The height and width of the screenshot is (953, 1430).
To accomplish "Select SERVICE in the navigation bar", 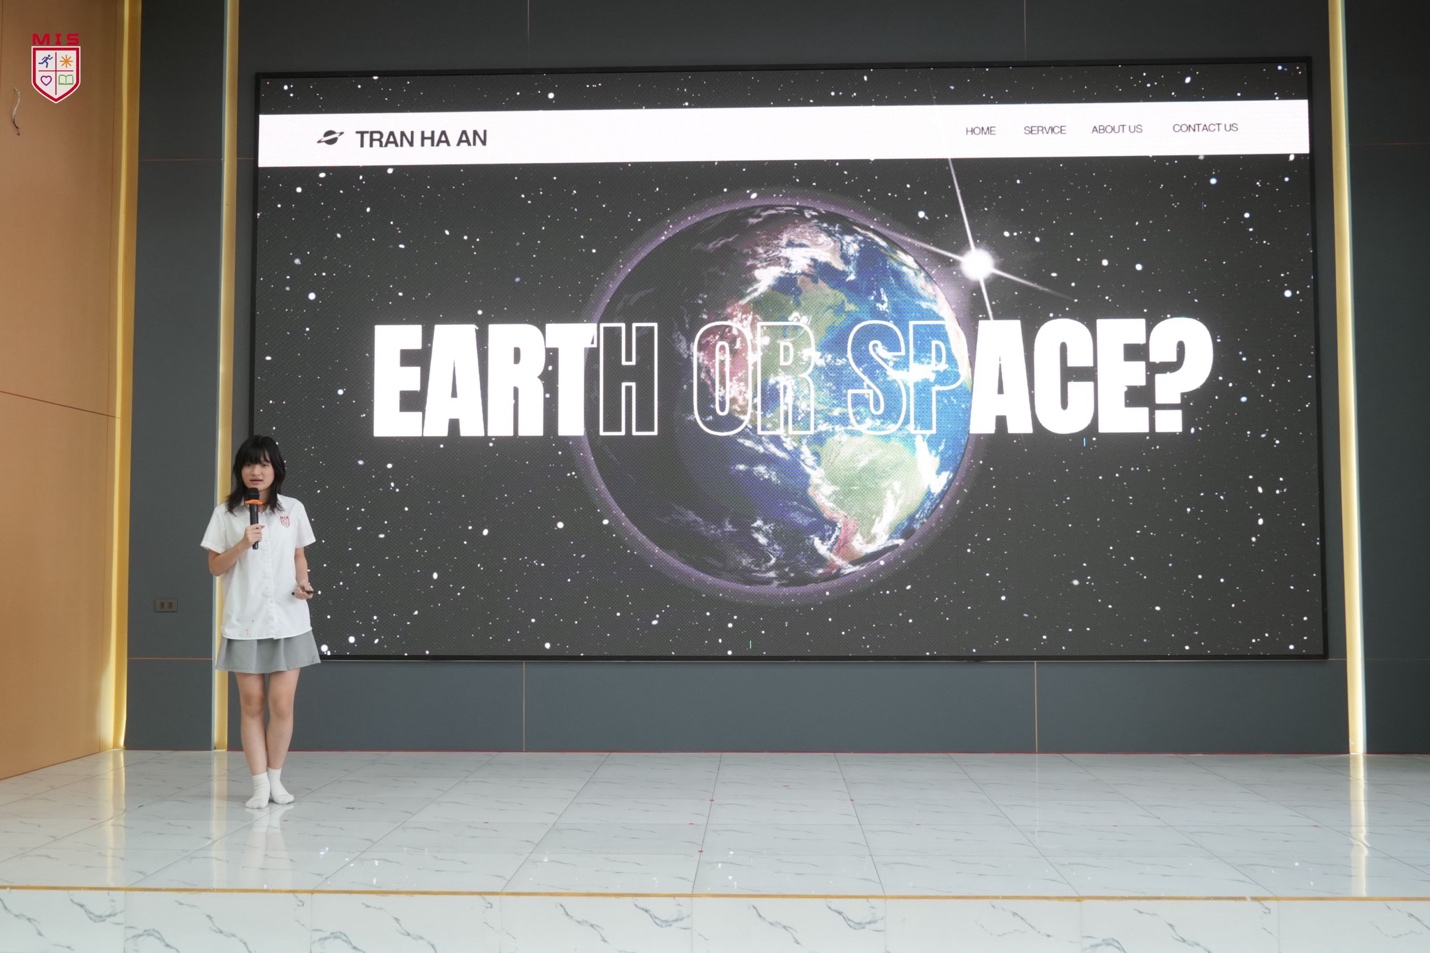I will pos(1044,130).
